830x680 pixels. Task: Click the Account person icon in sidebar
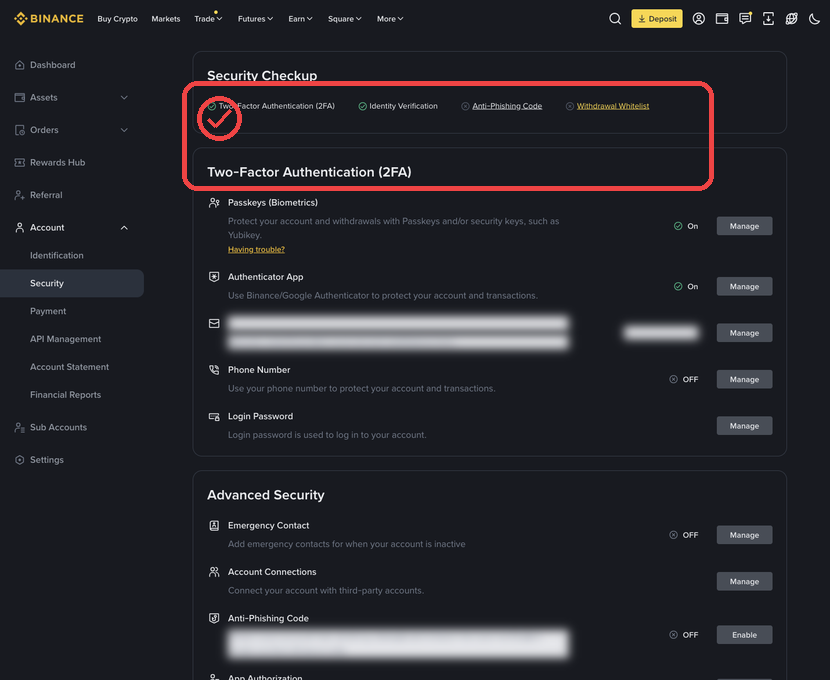click(x=20, y=228)
